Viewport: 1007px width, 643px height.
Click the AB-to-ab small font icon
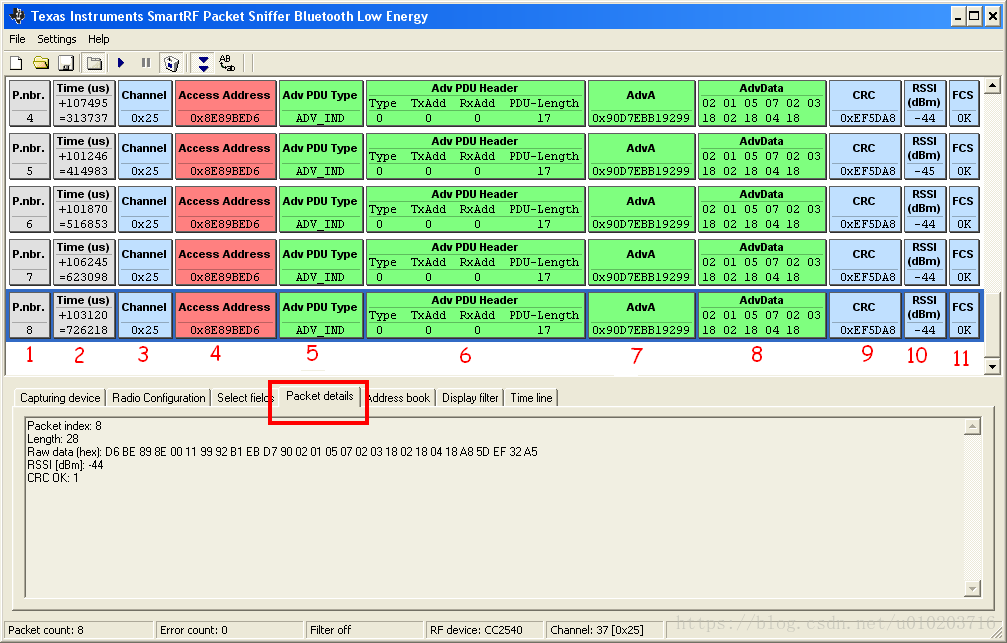point(227,63)
